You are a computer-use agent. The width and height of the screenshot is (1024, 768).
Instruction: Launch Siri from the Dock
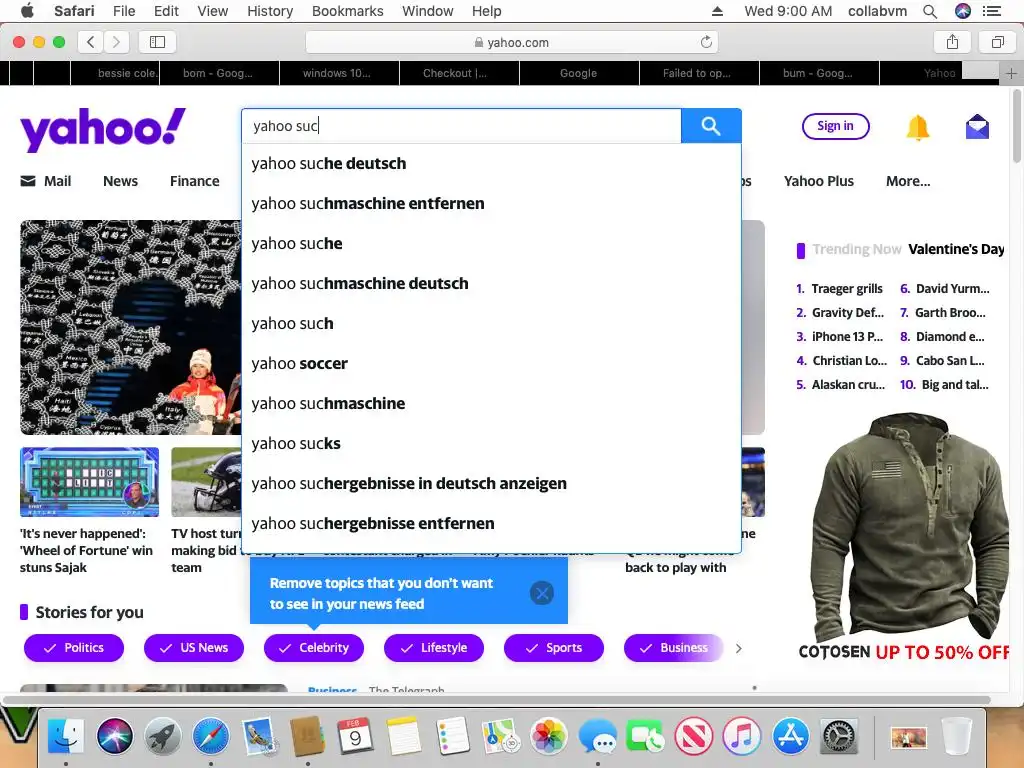114,736
